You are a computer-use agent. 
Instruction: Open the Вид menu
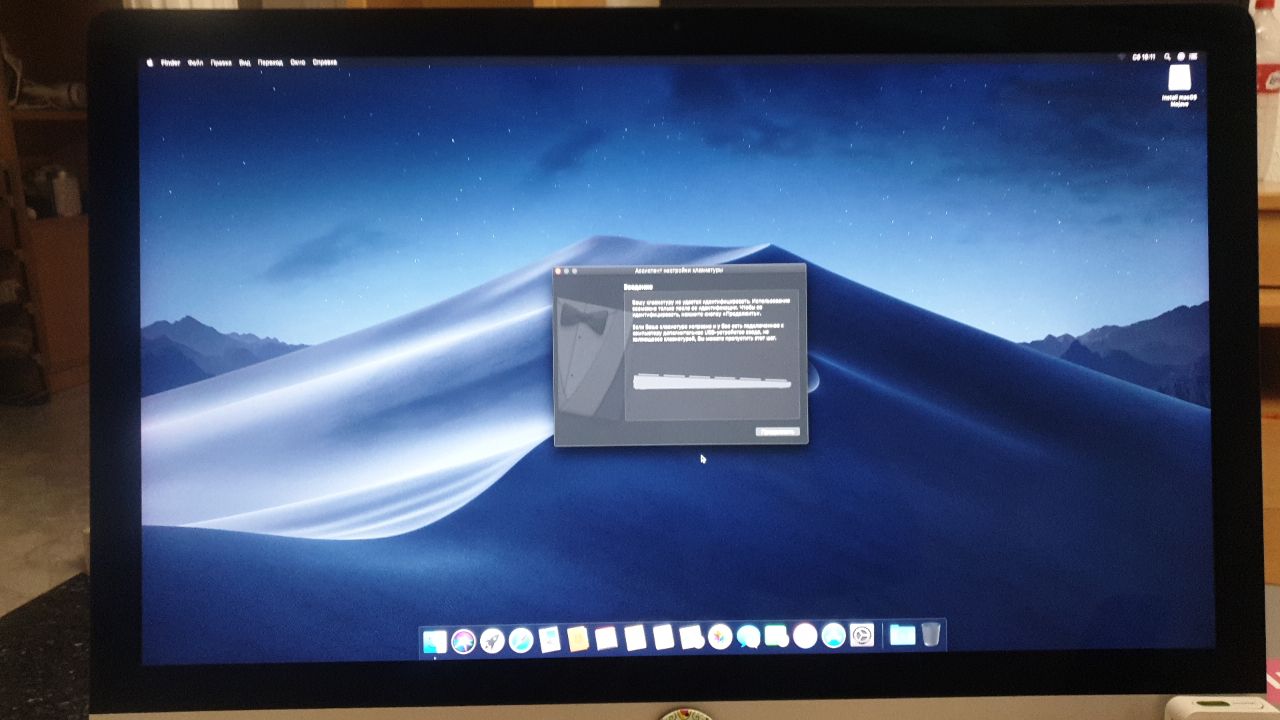coord(245,62)
